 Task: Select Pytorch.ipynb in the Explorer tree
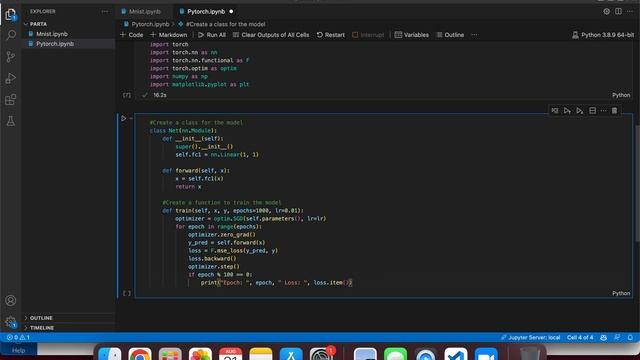[x=55, y=44]
